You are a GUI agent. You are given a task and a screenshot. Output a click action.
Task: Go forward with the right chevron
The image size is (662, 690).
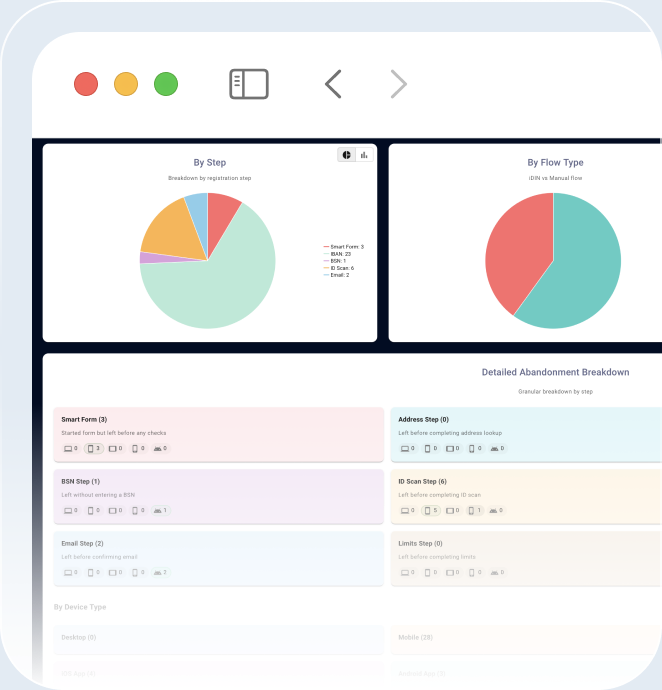pyautogui.click(x=399, y=84)
